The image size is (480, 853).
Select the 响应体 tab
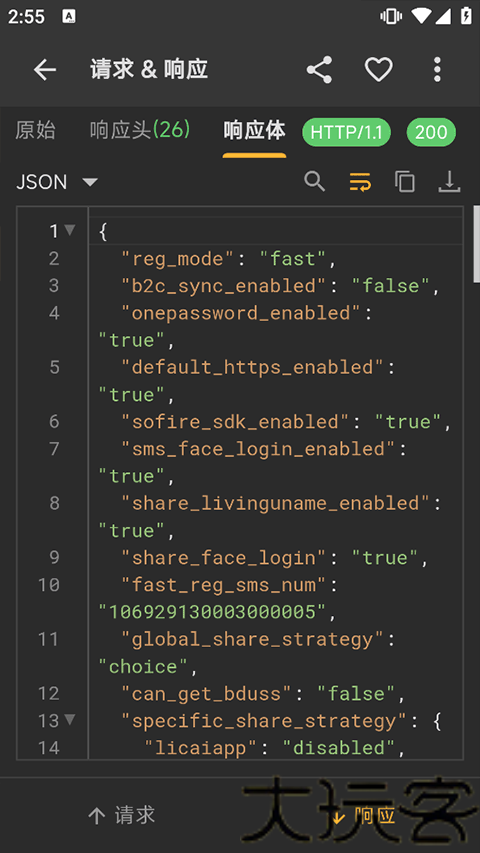(254, 131)
